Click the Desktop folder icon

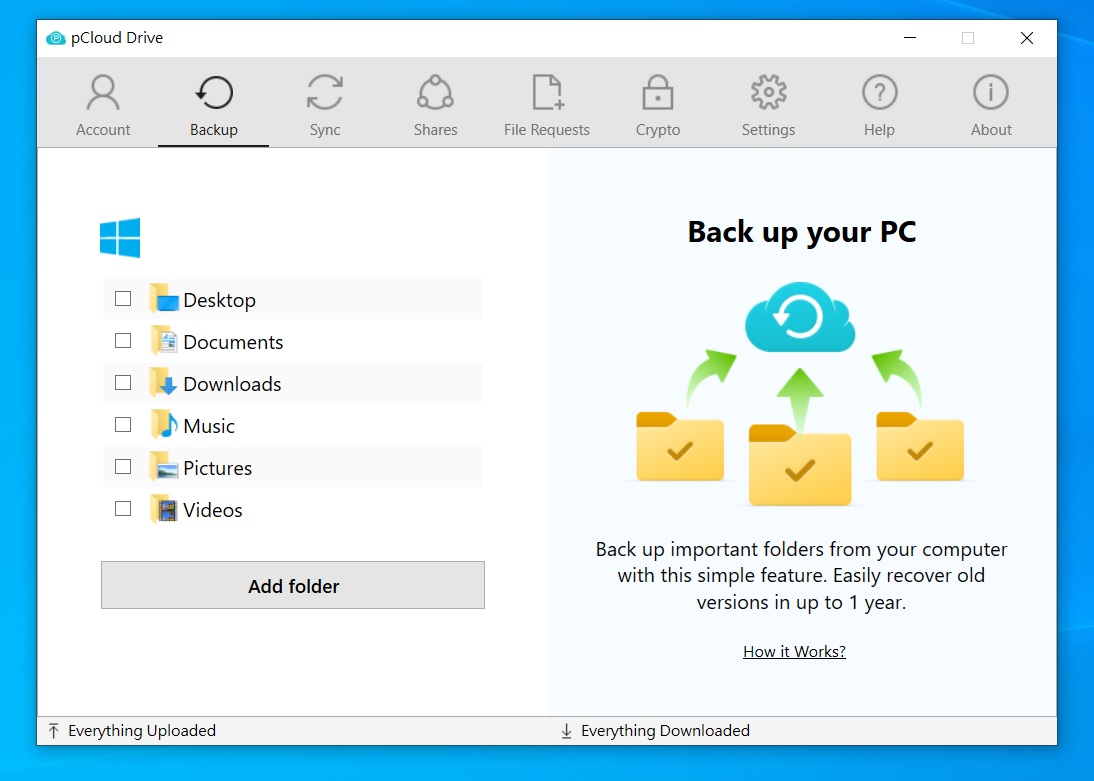point(164,298)
